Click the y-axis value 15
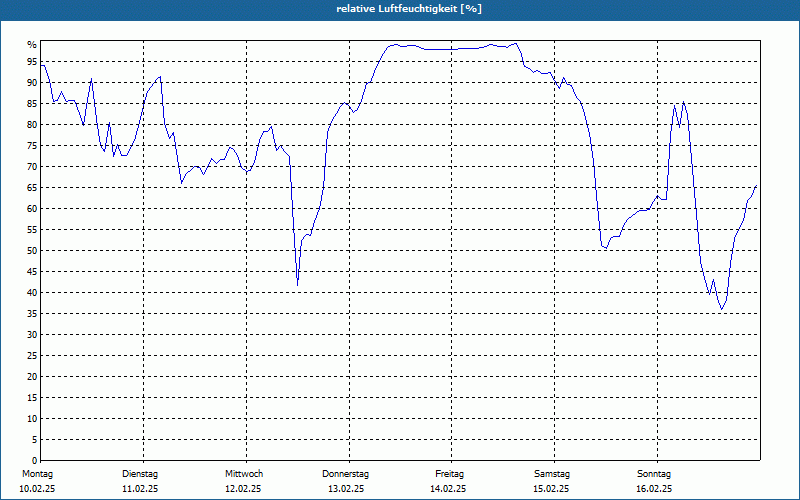This screenshot has width=800, height=500. tap(32, 397)
